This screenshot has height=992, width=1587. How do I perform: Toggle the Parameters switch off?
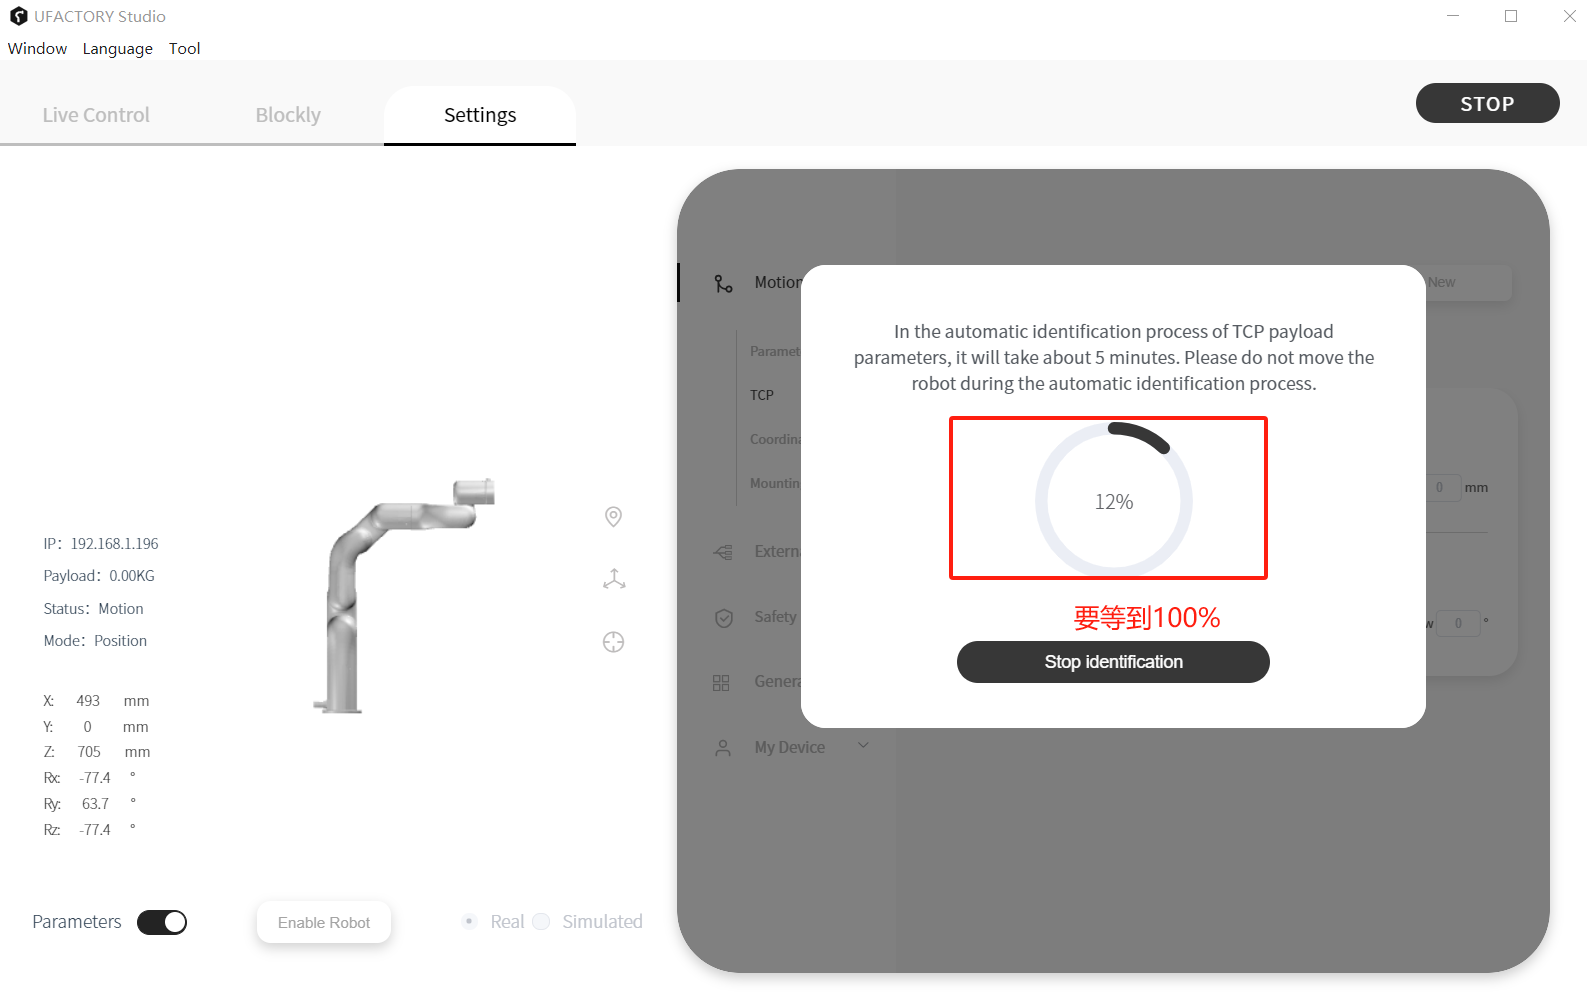[x=162, y=922]
